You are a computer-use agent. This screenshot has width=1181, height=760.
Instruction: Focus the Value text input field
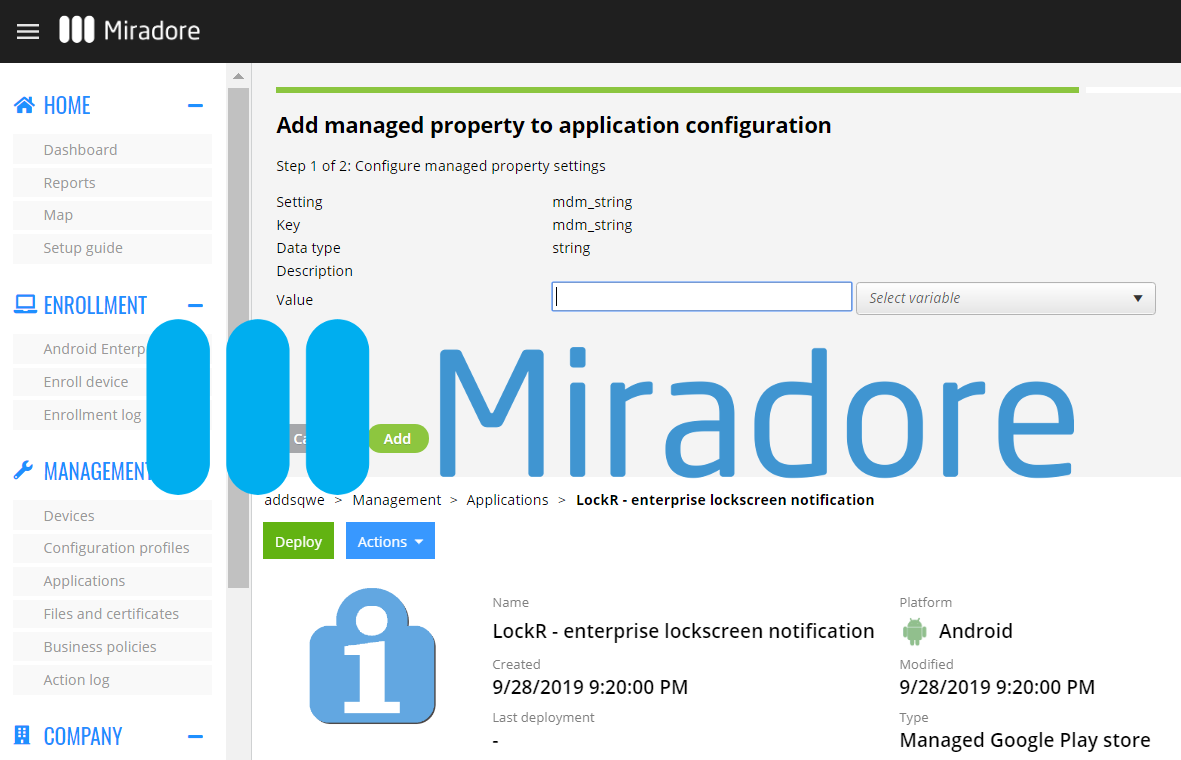pyautogui.click(x=702, y=297)
